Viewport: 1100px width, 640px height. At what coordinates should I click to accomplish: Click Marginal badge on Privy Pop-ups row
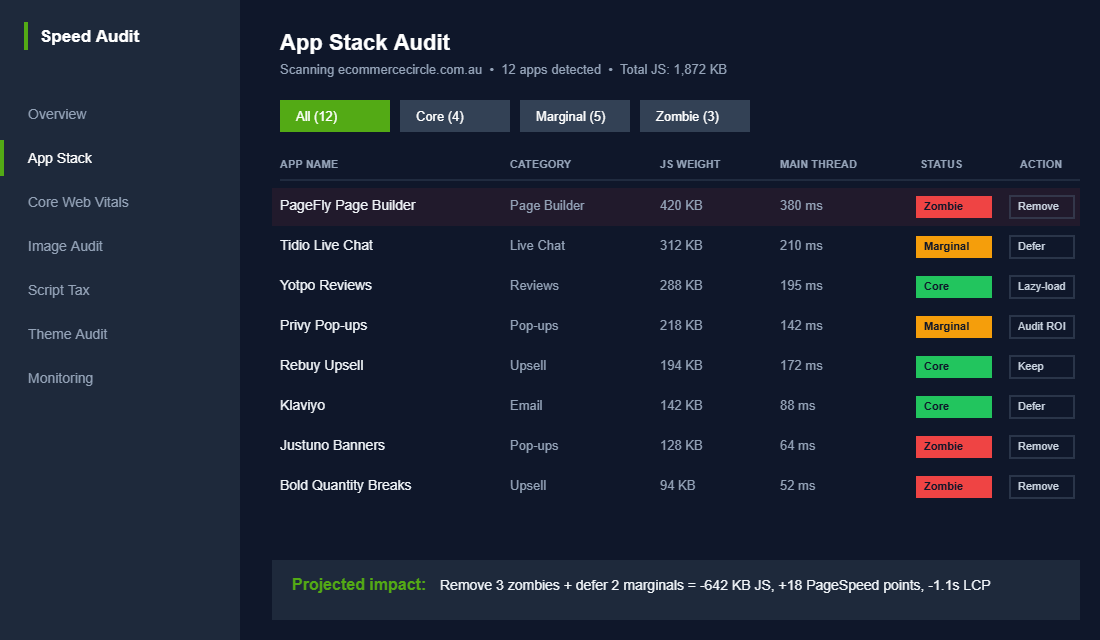953,326
